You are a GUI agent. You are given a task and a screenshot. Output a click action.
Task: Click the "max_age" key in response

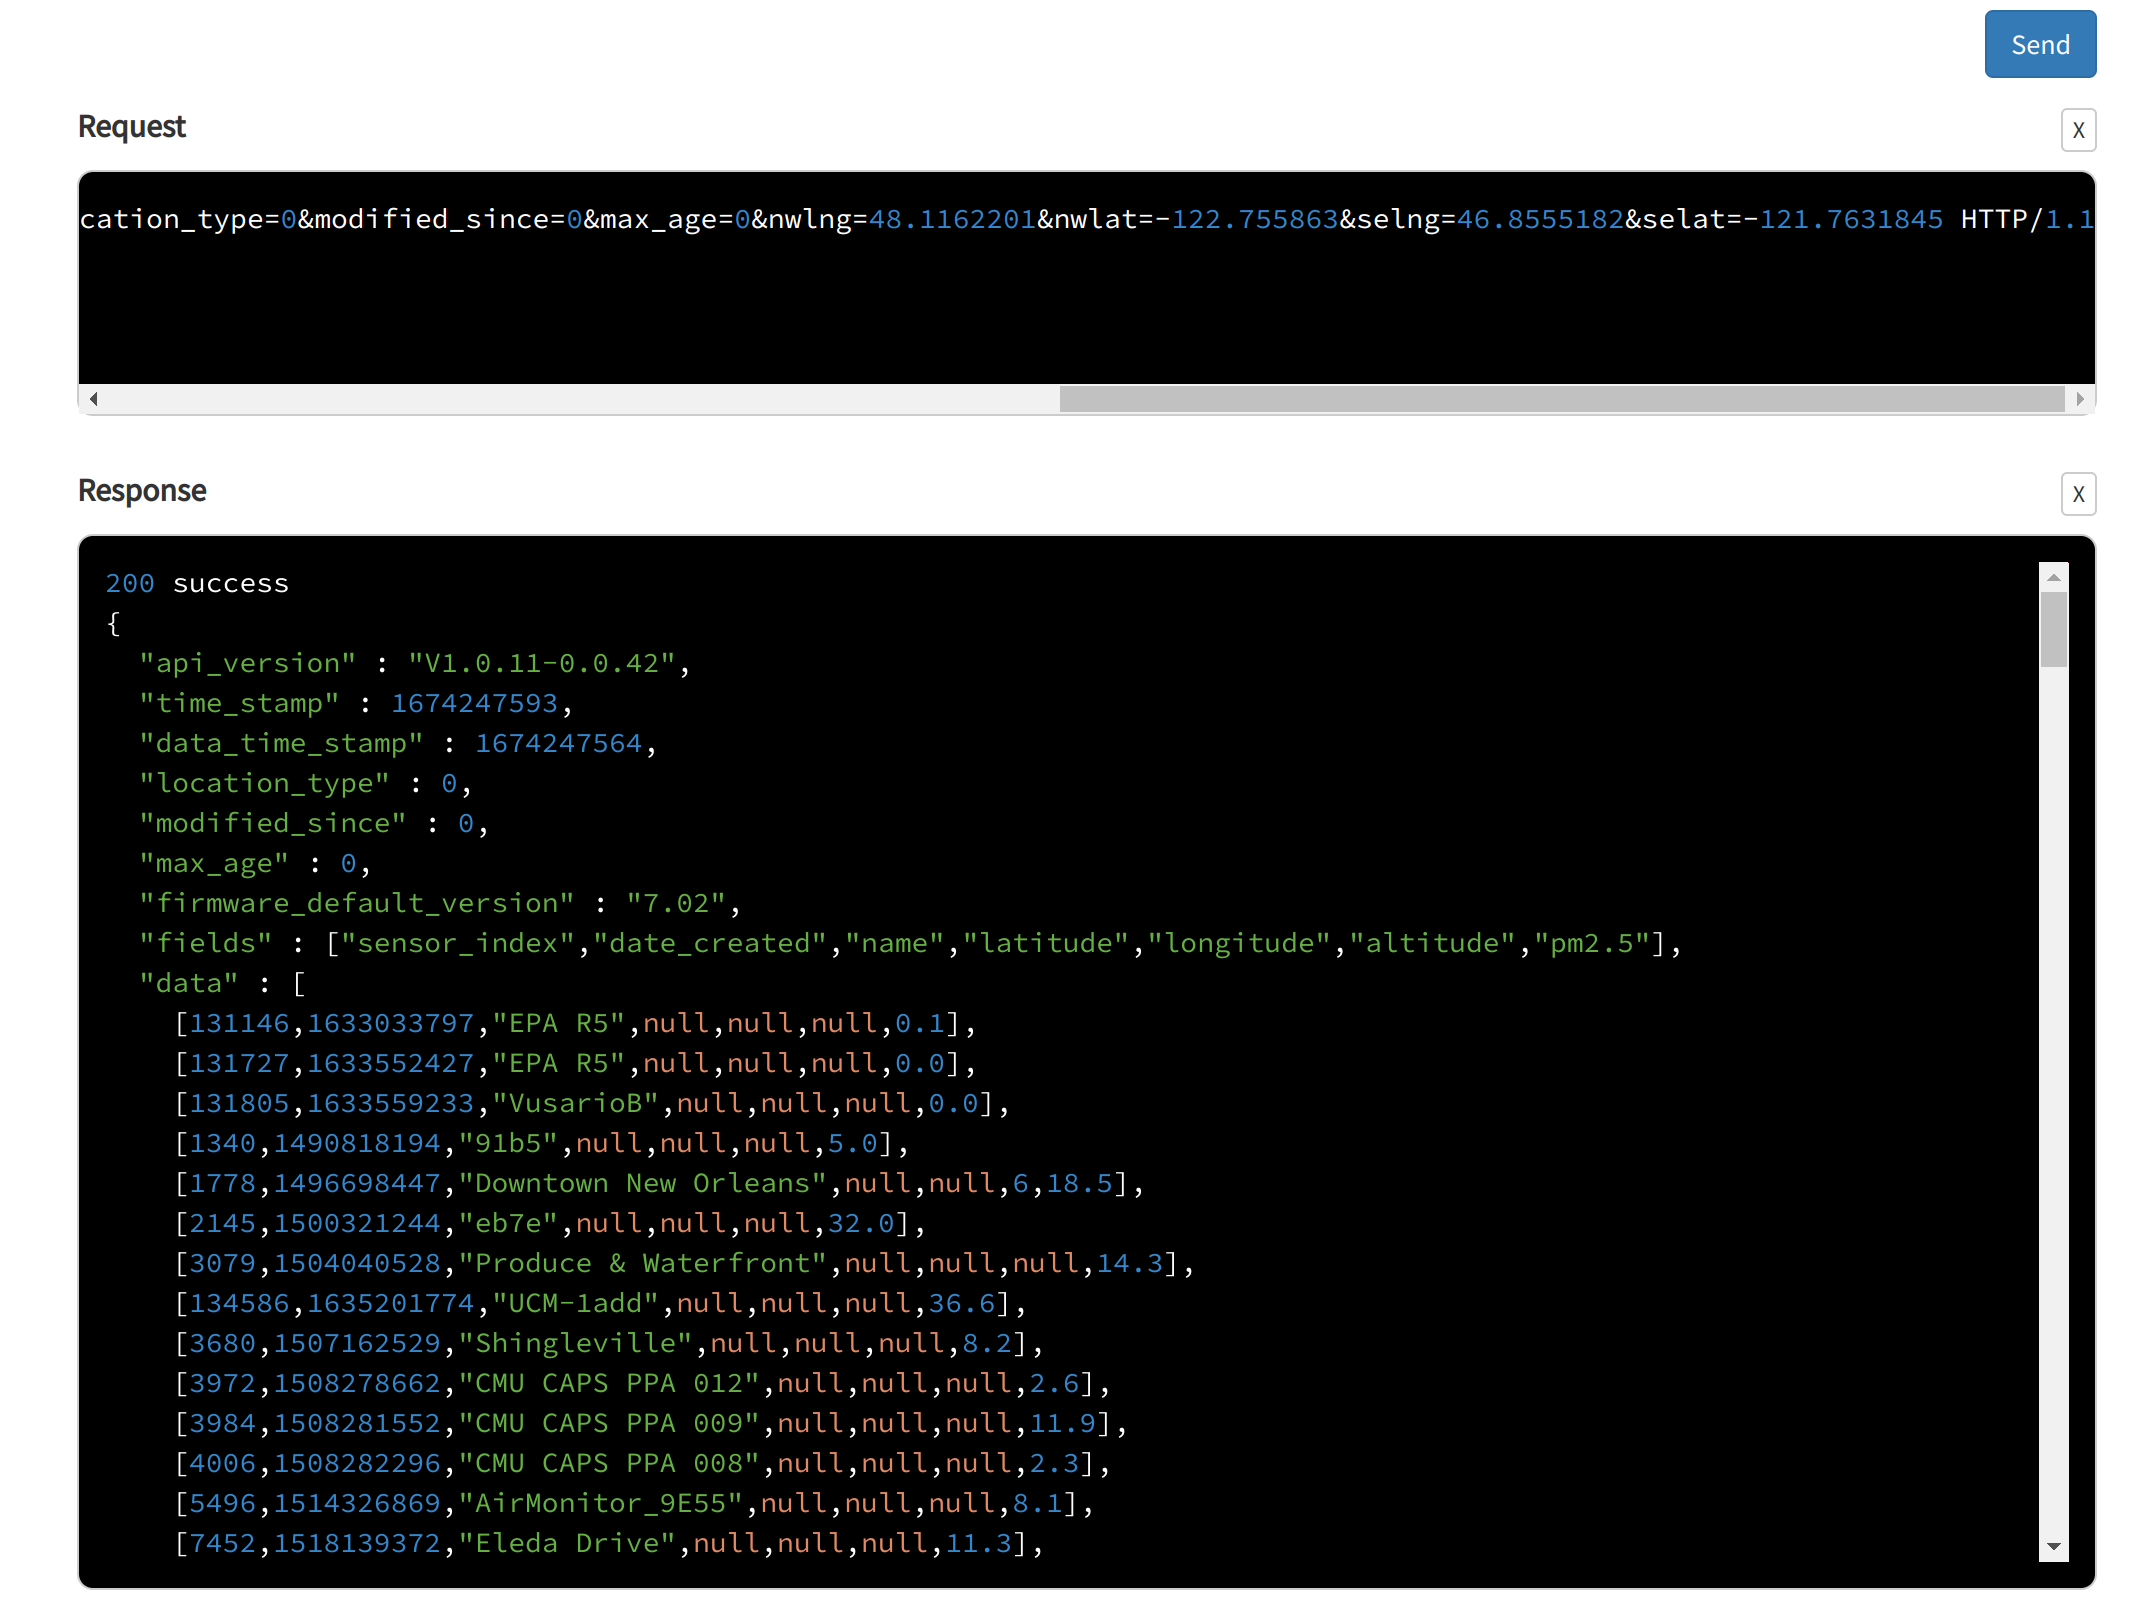click(x=214, y=863)
